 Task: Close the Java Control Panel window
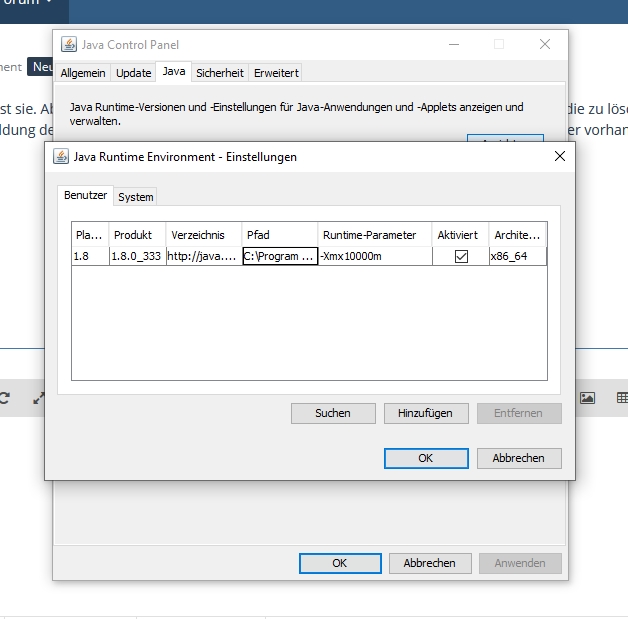[545, 44]
